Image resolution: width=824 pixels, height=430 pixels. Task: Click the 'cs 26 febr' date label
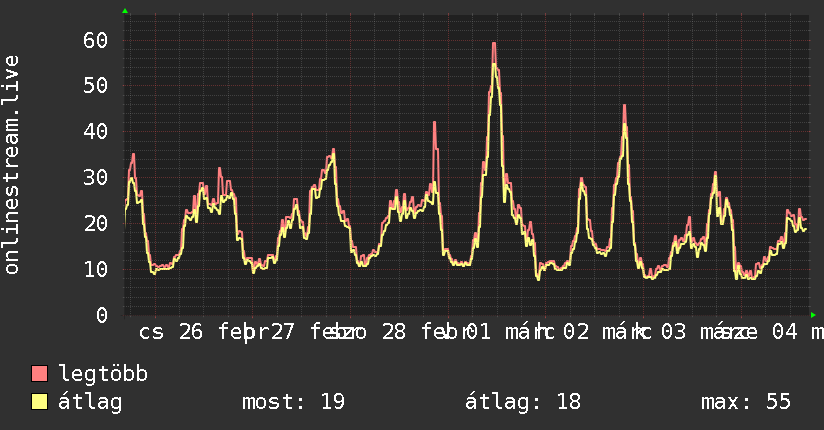click(195, 332)
